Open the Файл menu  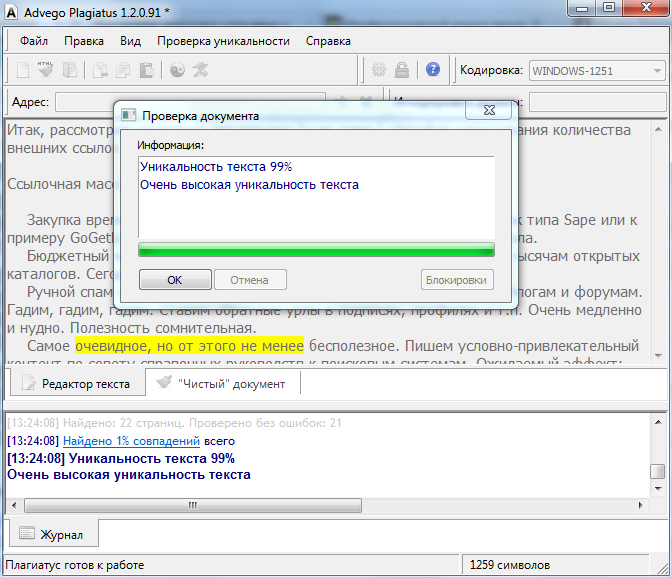point(34,41)
